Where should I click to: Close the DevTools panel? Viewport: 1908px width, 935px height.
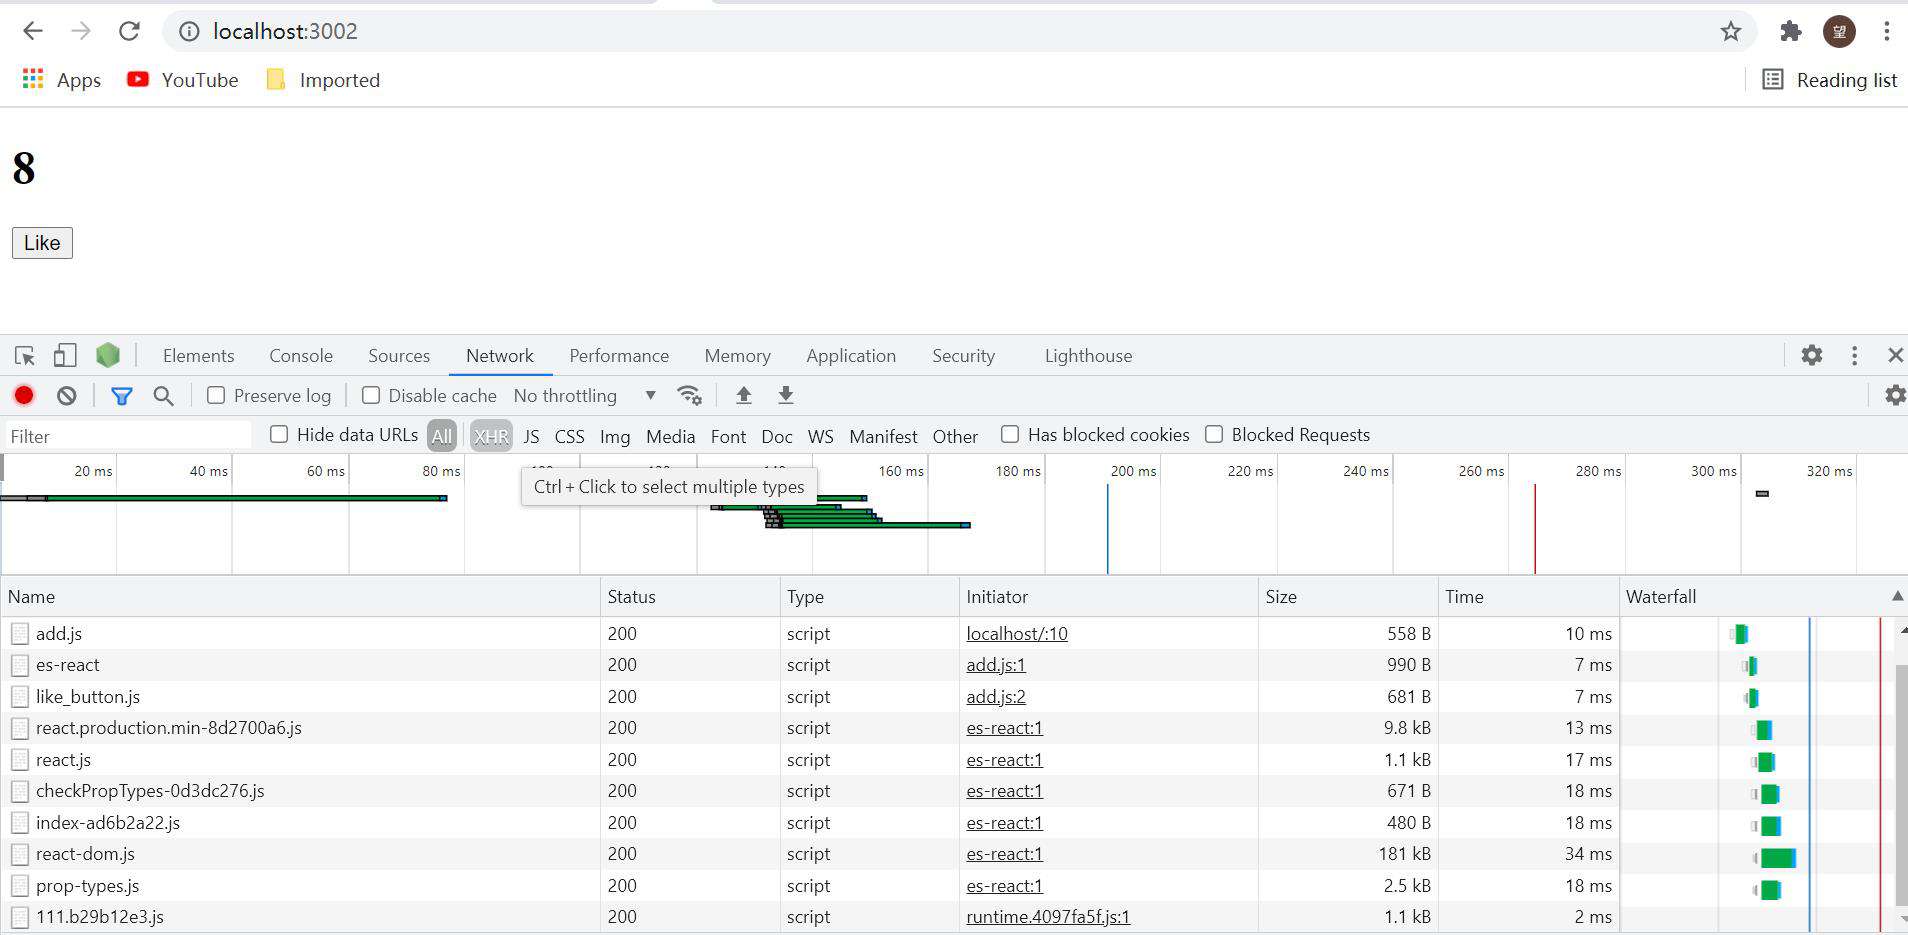tap(1895, 355)
